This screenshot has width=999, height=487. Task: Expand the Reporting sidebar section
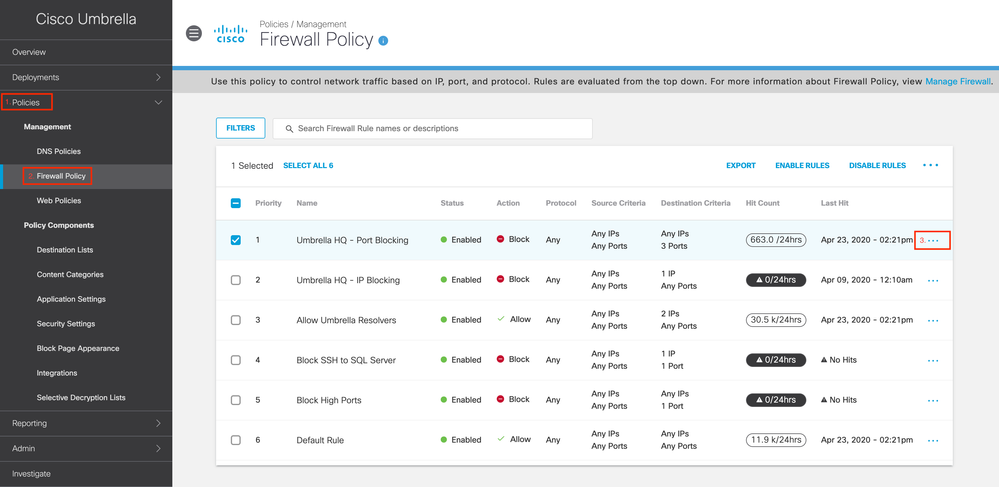coord(158,423)
